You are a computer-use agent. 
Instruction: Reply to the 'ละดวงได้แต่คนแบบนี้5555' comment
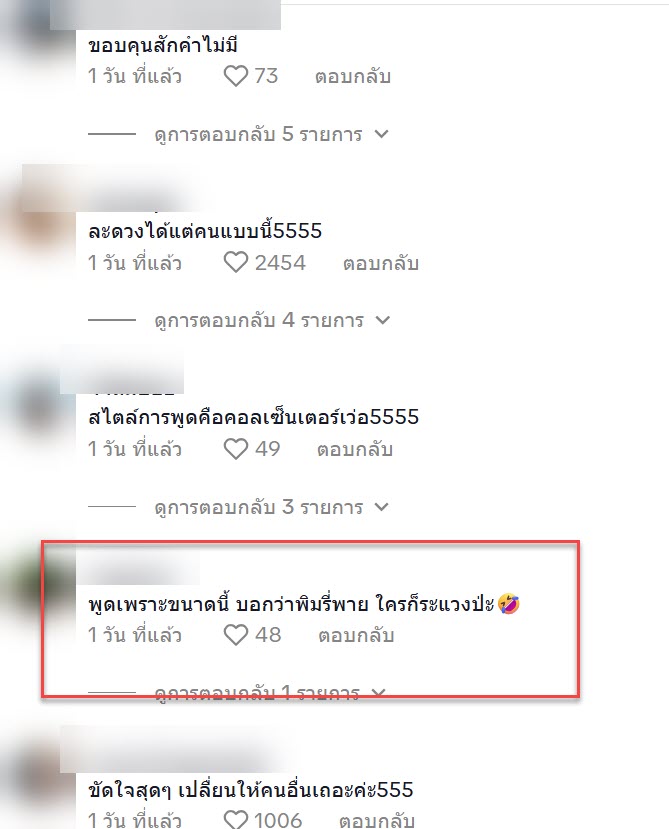pos(381,263)
